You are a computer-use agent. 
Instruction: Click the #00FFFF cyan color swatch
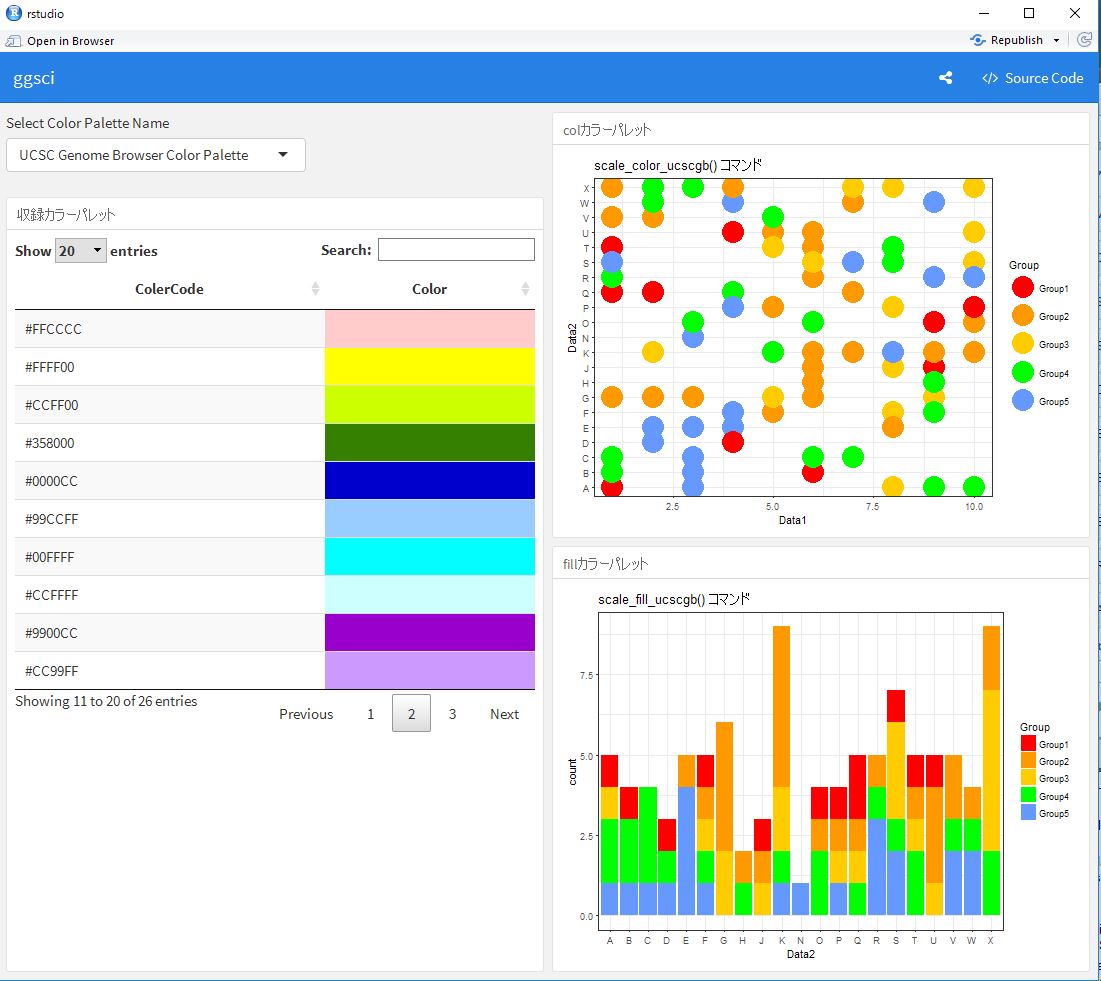click(x=430, y=556)
